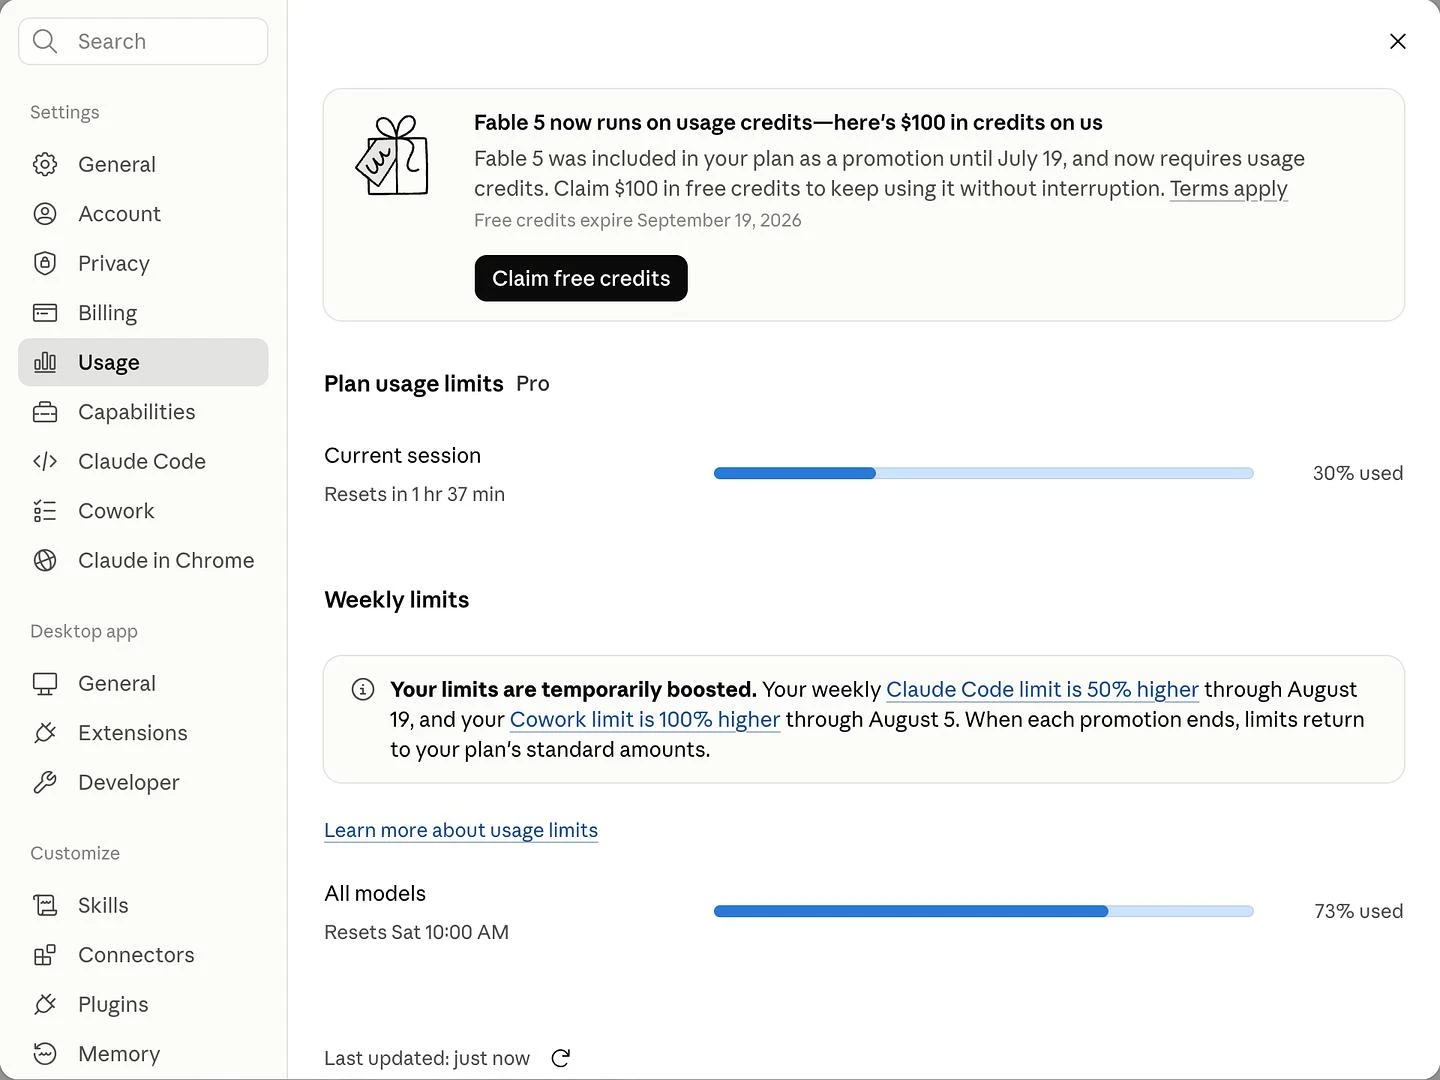The image size is (1440, 1080).
Task: Click the All models weekly progress bar
Action: [x=984, y=911]
